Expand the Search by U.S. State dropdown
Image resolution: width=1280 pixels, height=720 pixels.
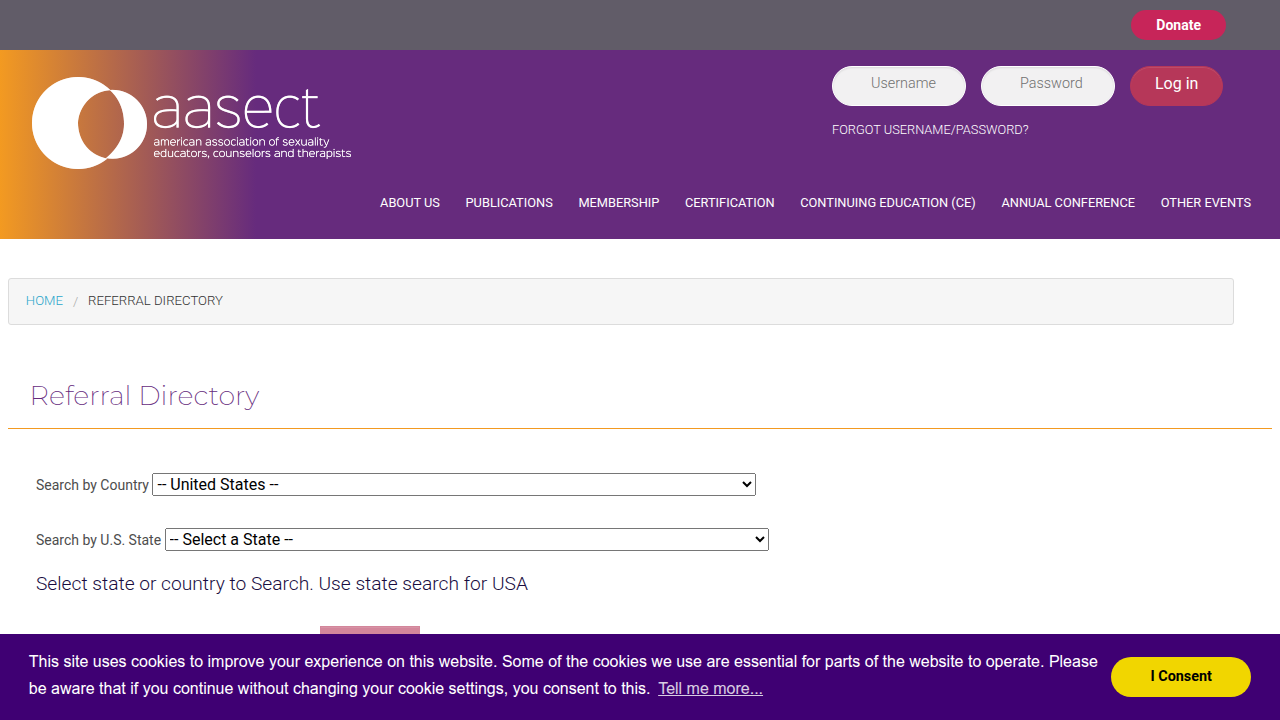click(x=467, y=540)
